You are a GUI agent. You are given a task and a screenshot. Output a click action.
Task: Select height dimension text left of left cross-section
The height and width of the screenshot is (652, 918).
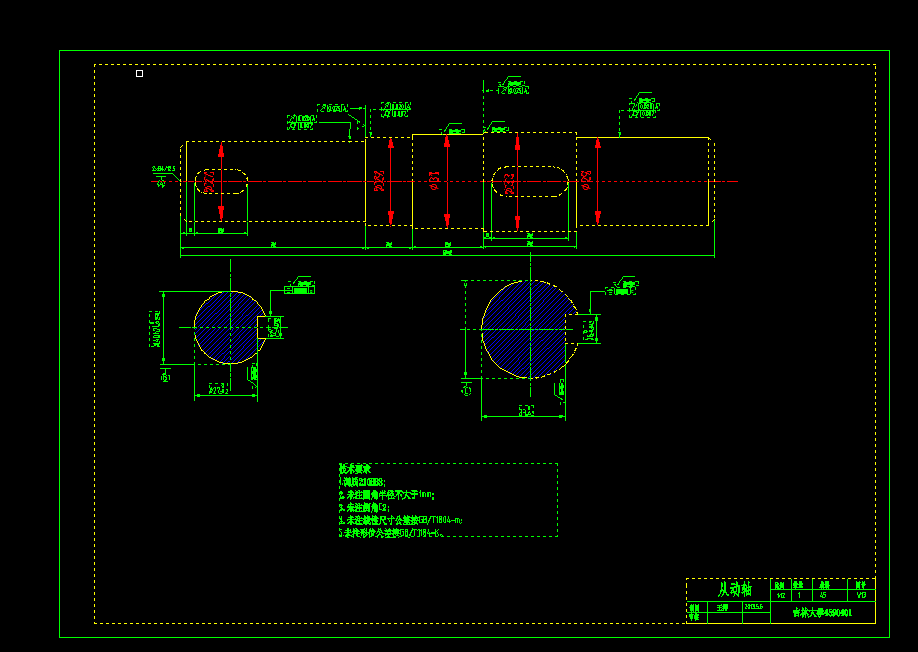tap(156, 329)
